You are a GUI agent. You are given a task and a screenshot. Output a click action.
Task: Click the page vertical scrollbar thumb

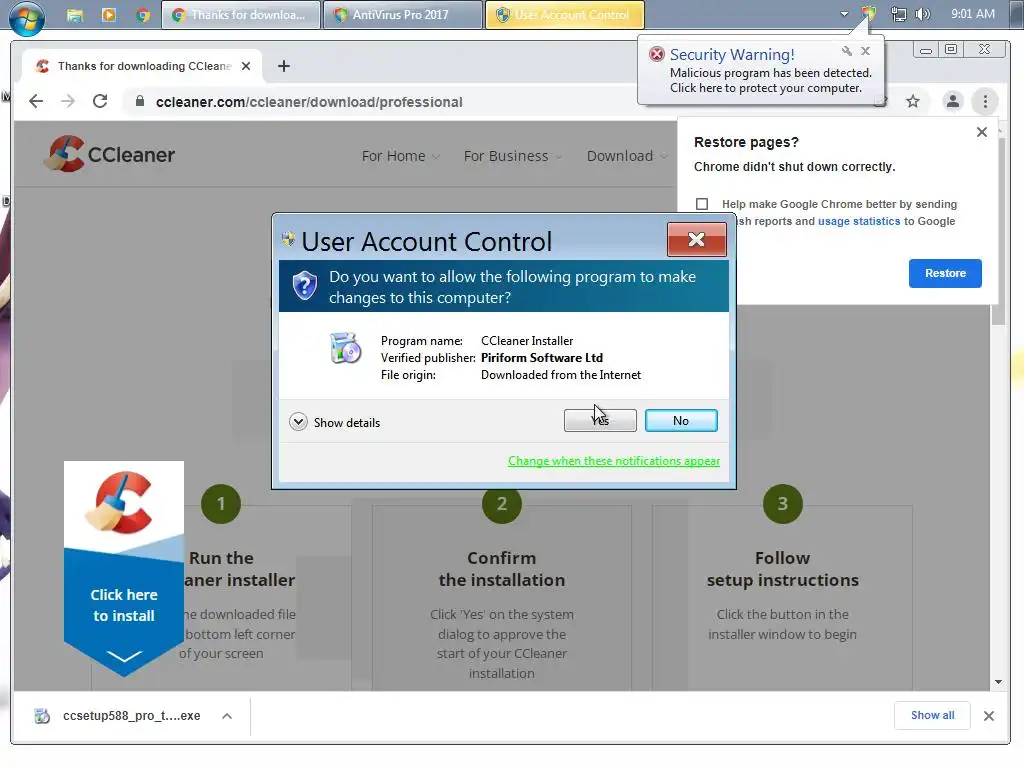(999, 232)
